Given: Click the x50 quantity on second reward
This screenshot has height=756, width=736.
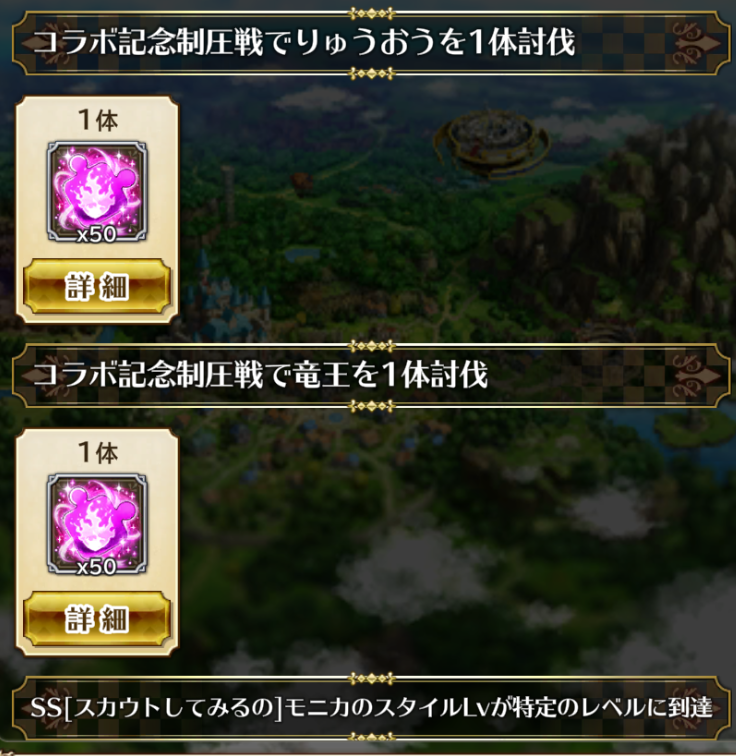Looking at the screenshot, I should tap(97, 567).
